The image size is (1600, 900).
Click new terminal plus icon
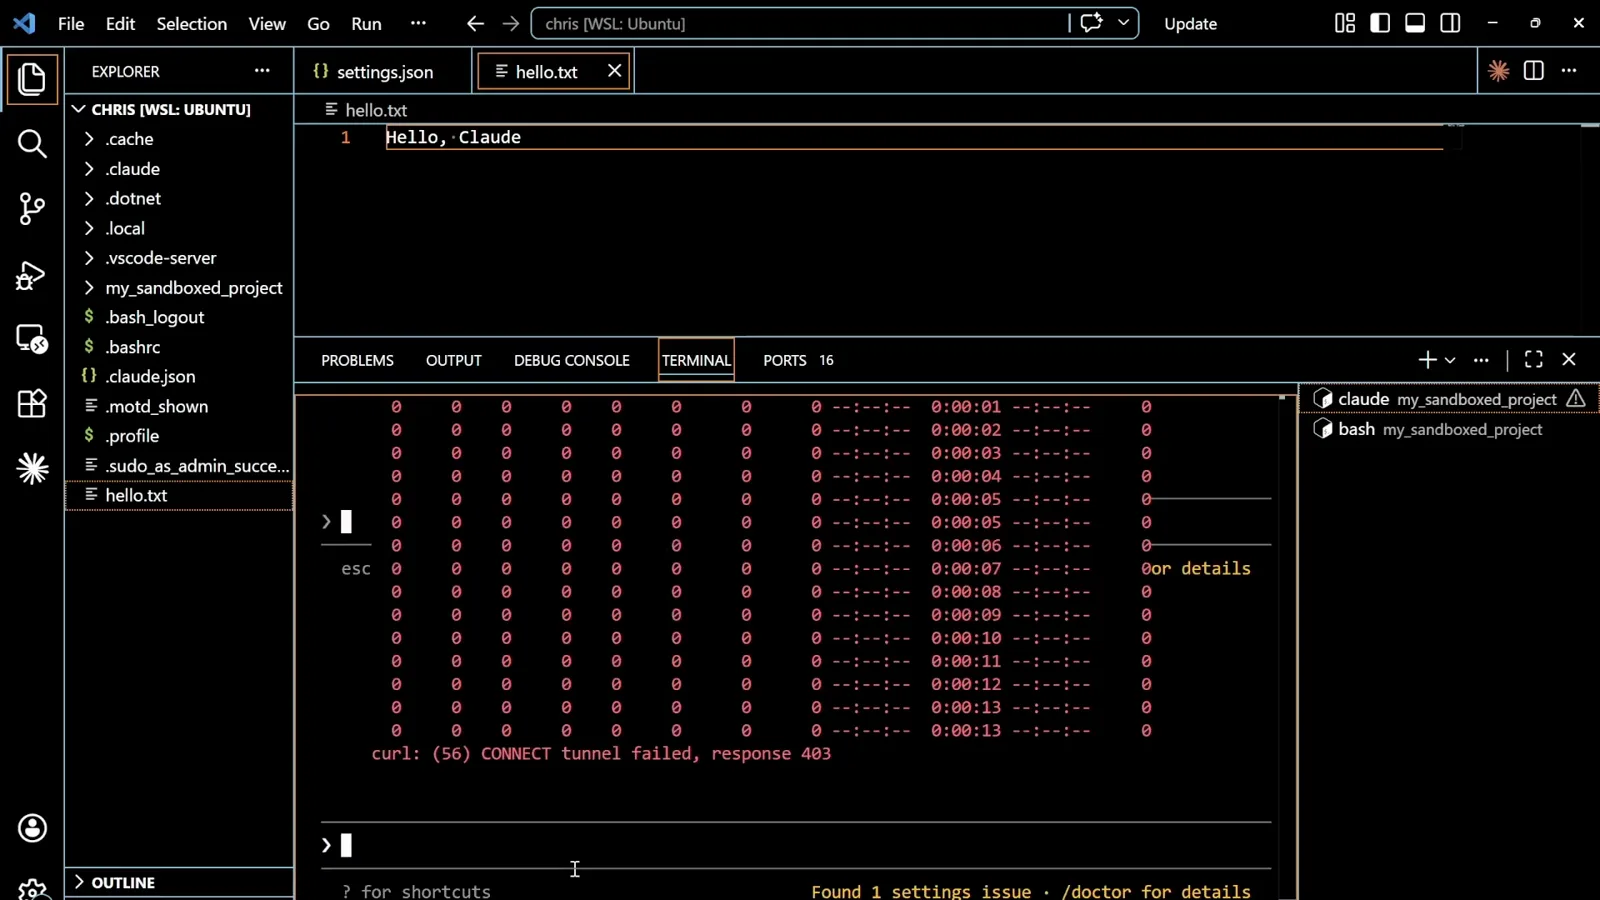point(1427,360)
